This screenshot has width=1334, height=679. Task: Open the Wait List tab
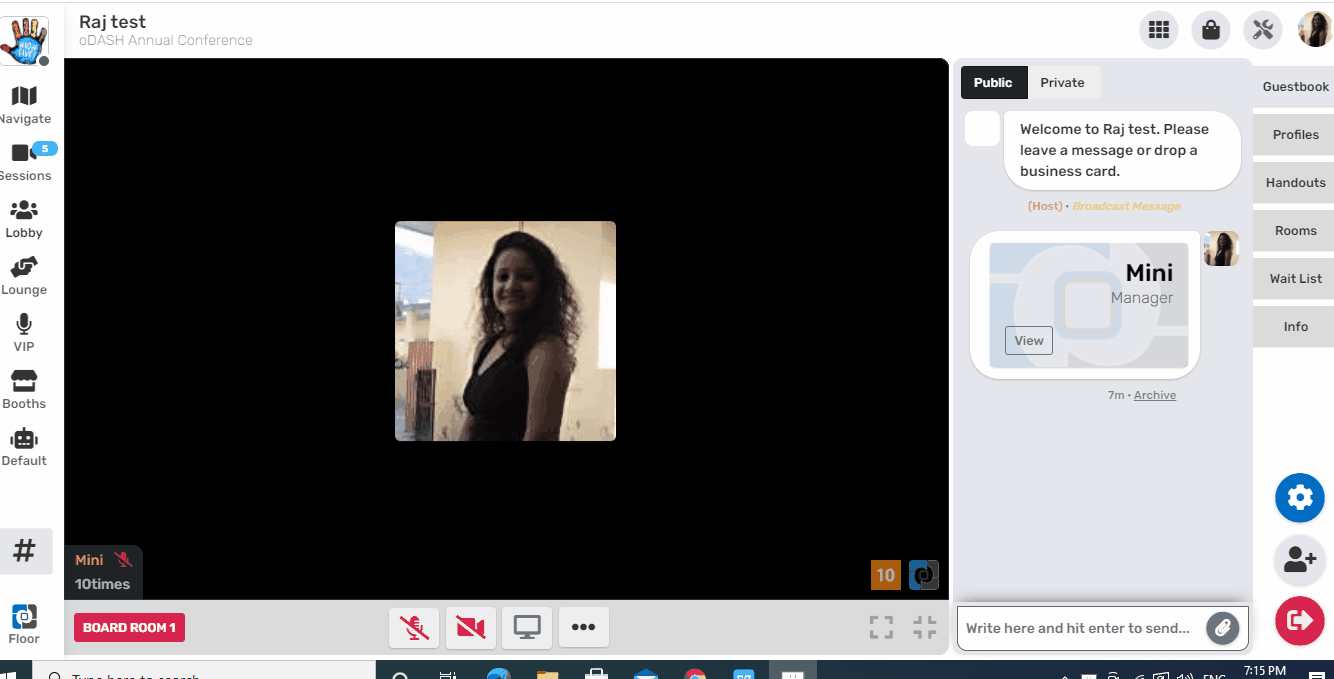pyautogui.click(x=1295, y=279)
